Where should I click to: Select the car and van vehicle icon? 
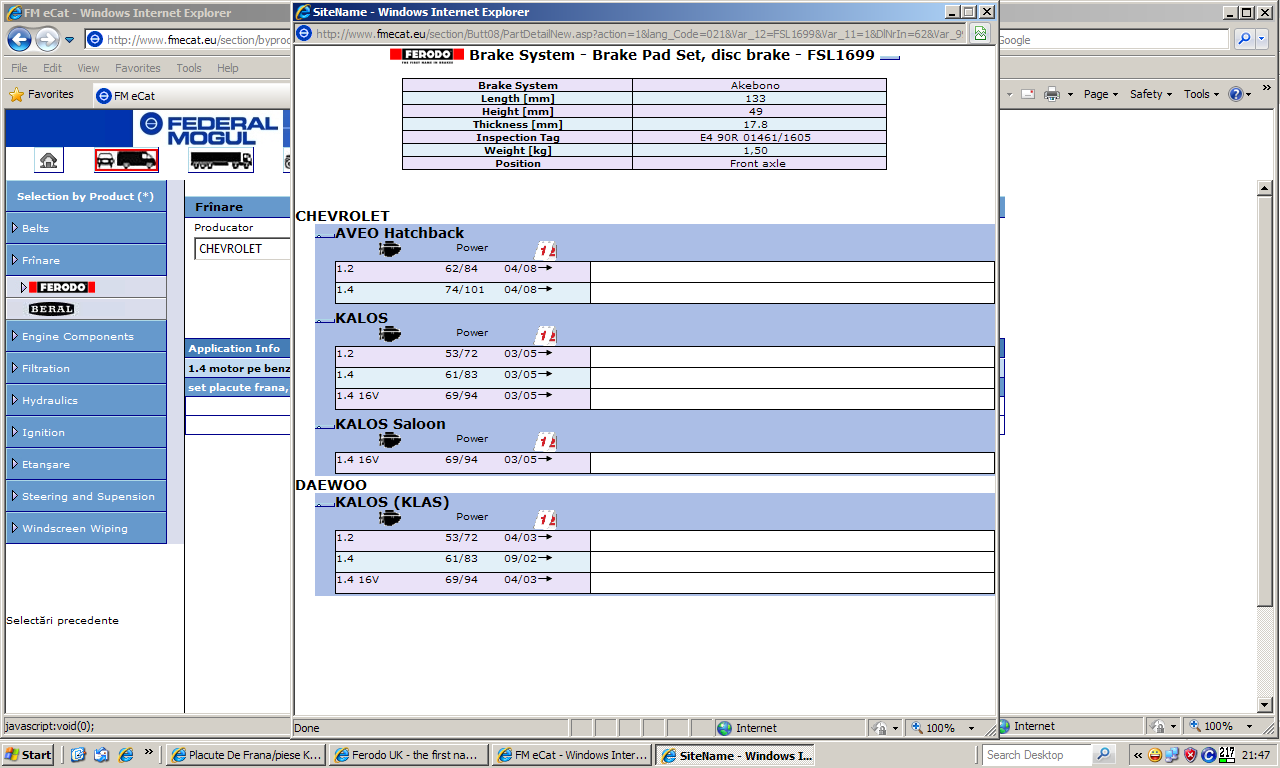[x=126, y=160]
